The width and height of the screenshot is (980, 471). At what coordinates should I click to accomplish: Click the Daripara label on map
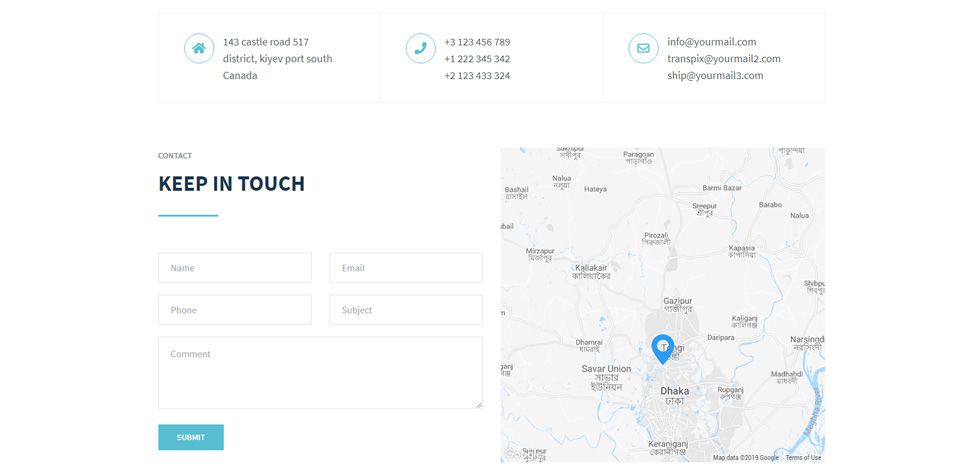click(721, 337)
